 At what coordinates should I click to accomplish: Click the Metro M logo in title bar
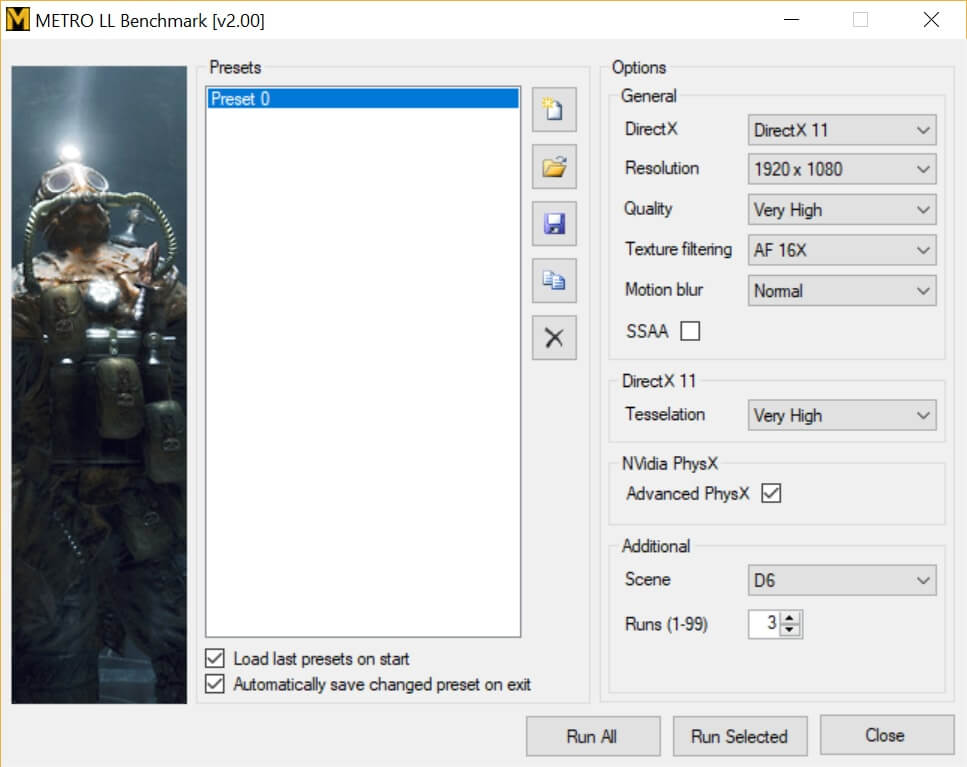tap(17, 20)
